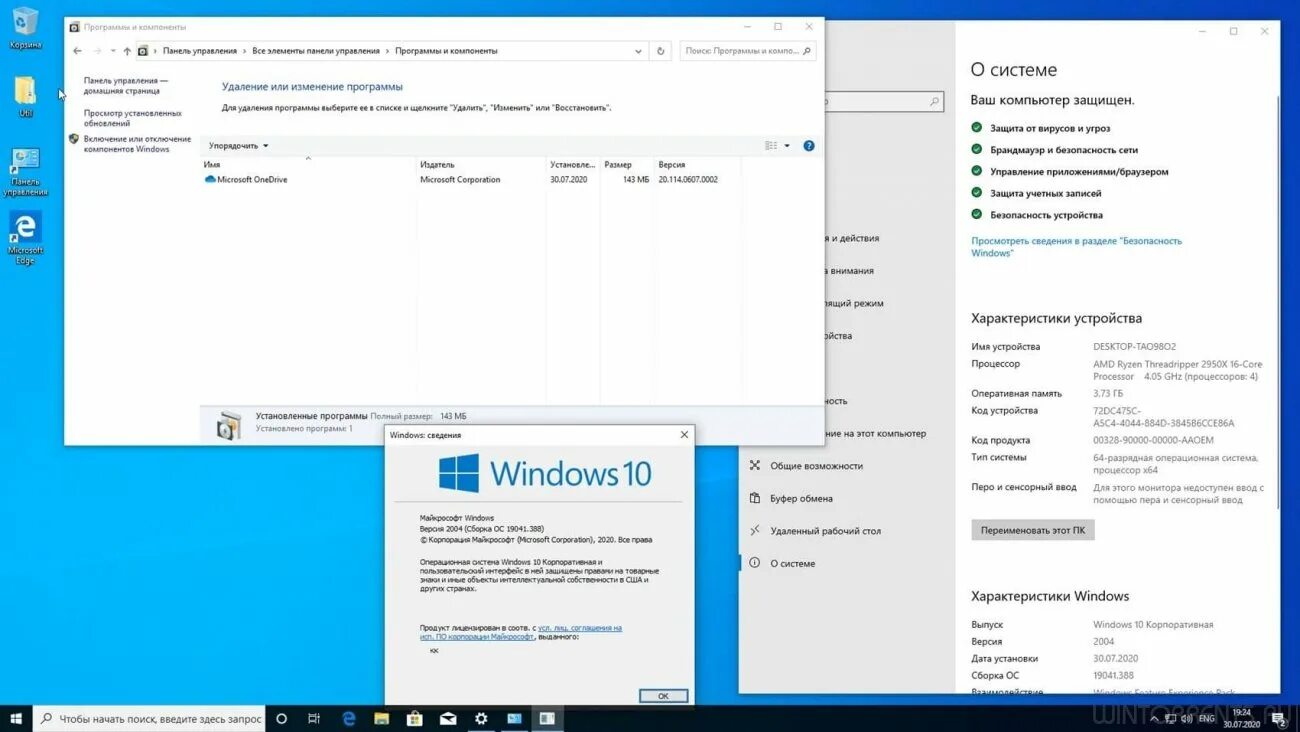Viewport: 1300px width, 732px height.
Task: Open Windows Security details link
Action: 1076,247
